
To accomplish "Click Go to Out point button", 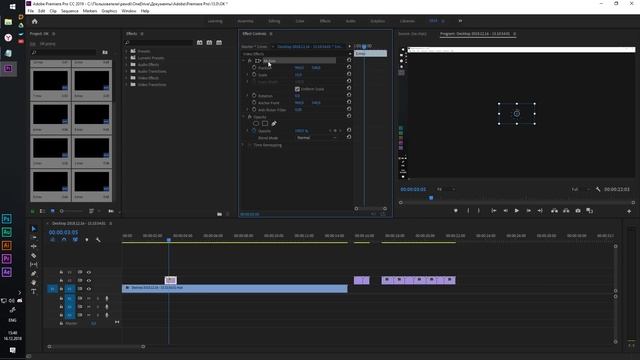I will pyautogui.click(x=540, y=211).
